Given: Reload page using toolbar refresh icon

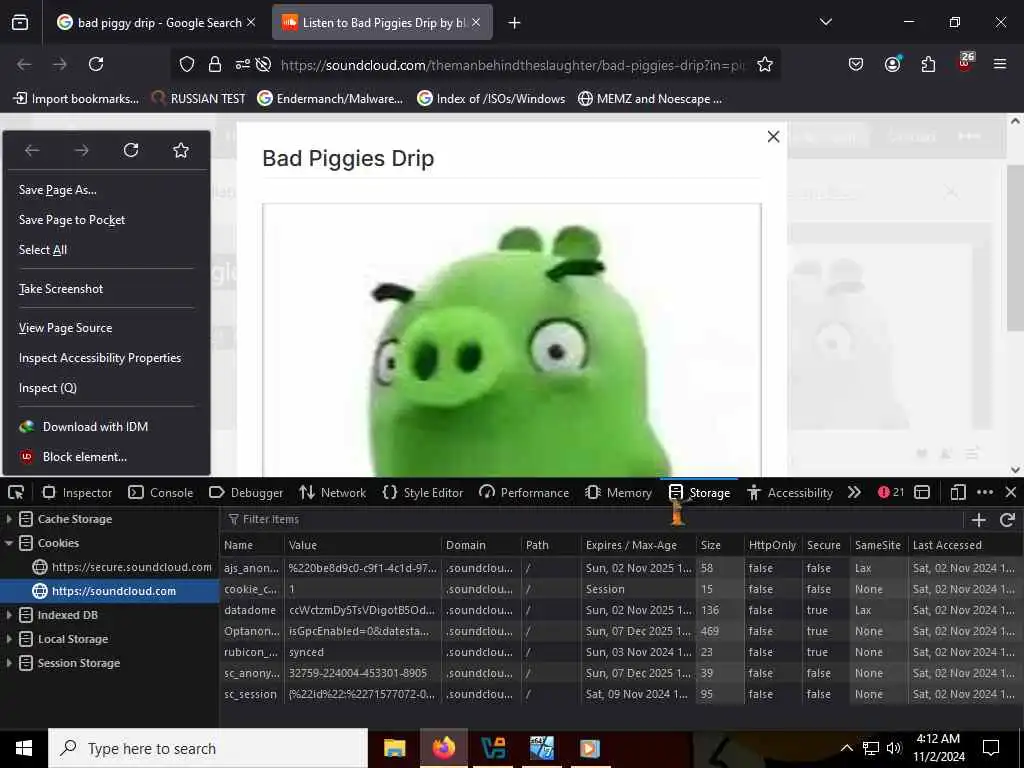Looking at the screenshot, I should [x=96, y=64].
